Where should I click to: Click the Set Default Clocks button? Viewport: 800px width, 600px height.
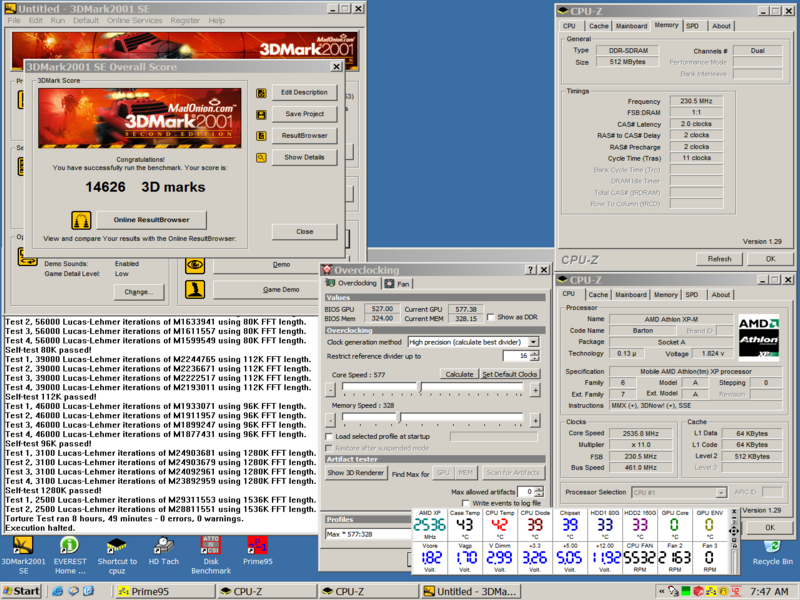509,374
